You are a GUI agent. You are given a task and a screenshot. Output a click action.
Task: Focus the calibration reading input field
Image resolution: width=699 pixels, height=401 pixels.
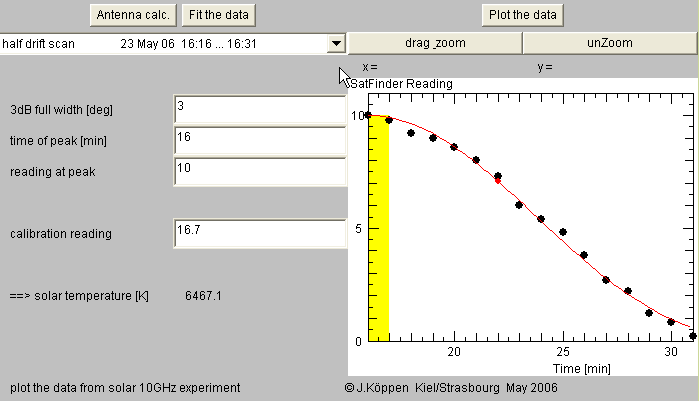(x=260, y=233)
